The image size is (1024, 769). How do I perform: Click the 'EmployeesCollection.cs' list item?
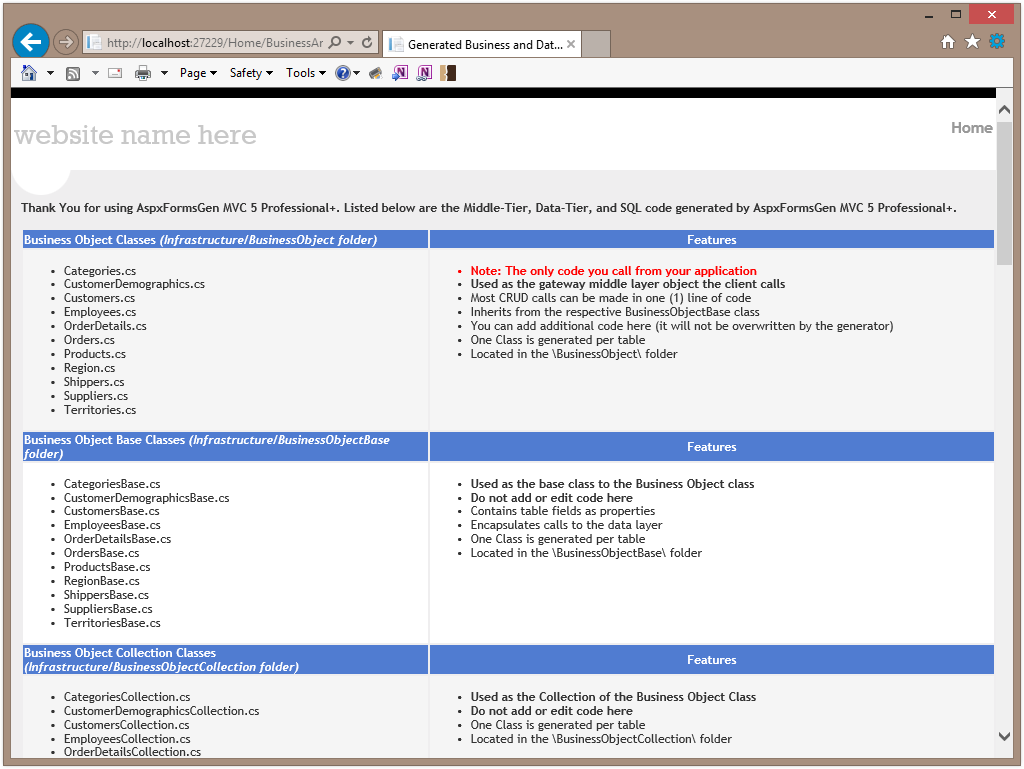(127, 739)
